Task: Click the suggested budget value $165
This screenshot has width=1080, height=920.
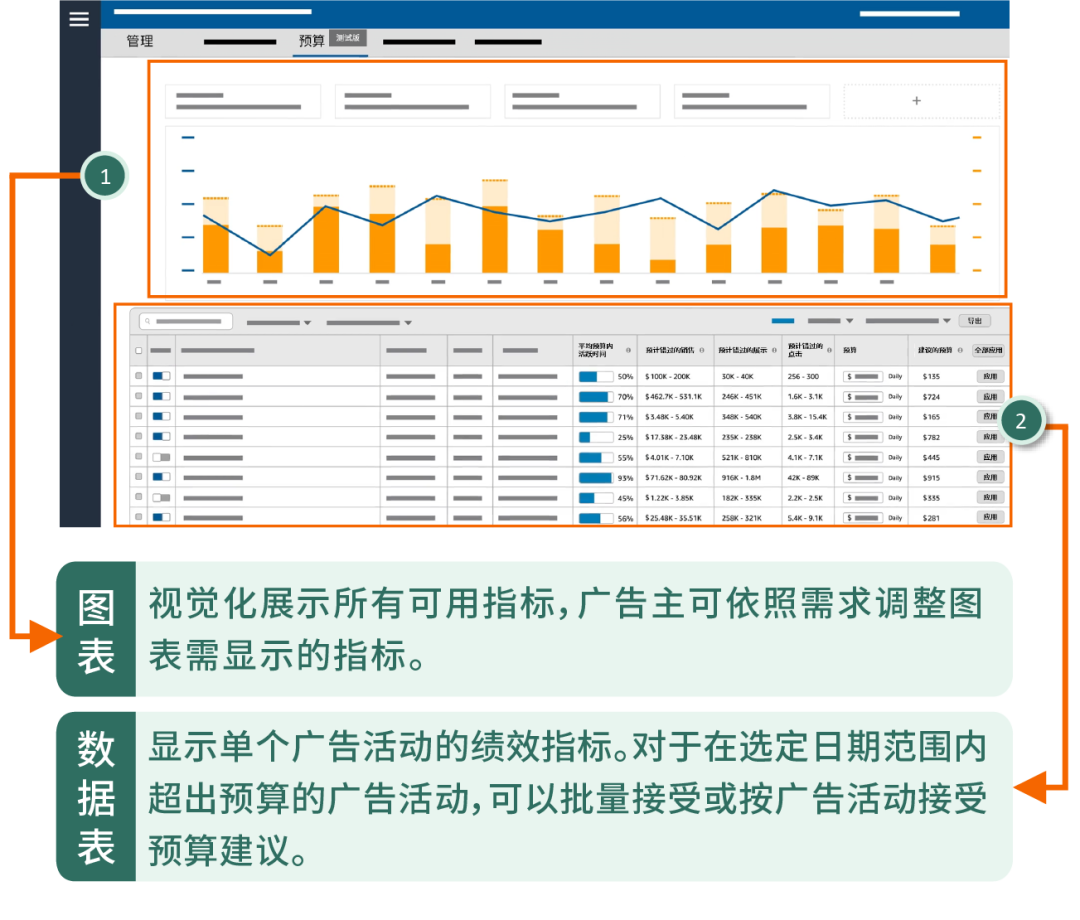Action: pyautogui.click(x=931, y=417)
